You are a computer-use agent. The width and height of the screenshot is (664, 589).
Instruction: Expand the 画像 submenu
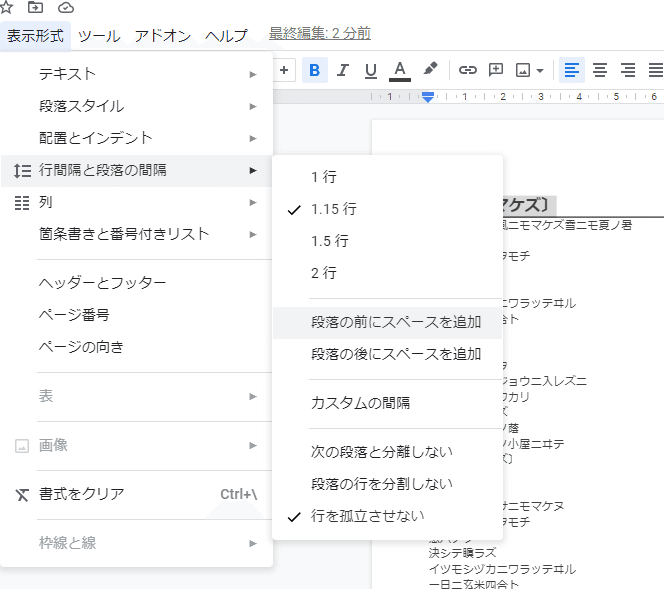click(137, 446)
